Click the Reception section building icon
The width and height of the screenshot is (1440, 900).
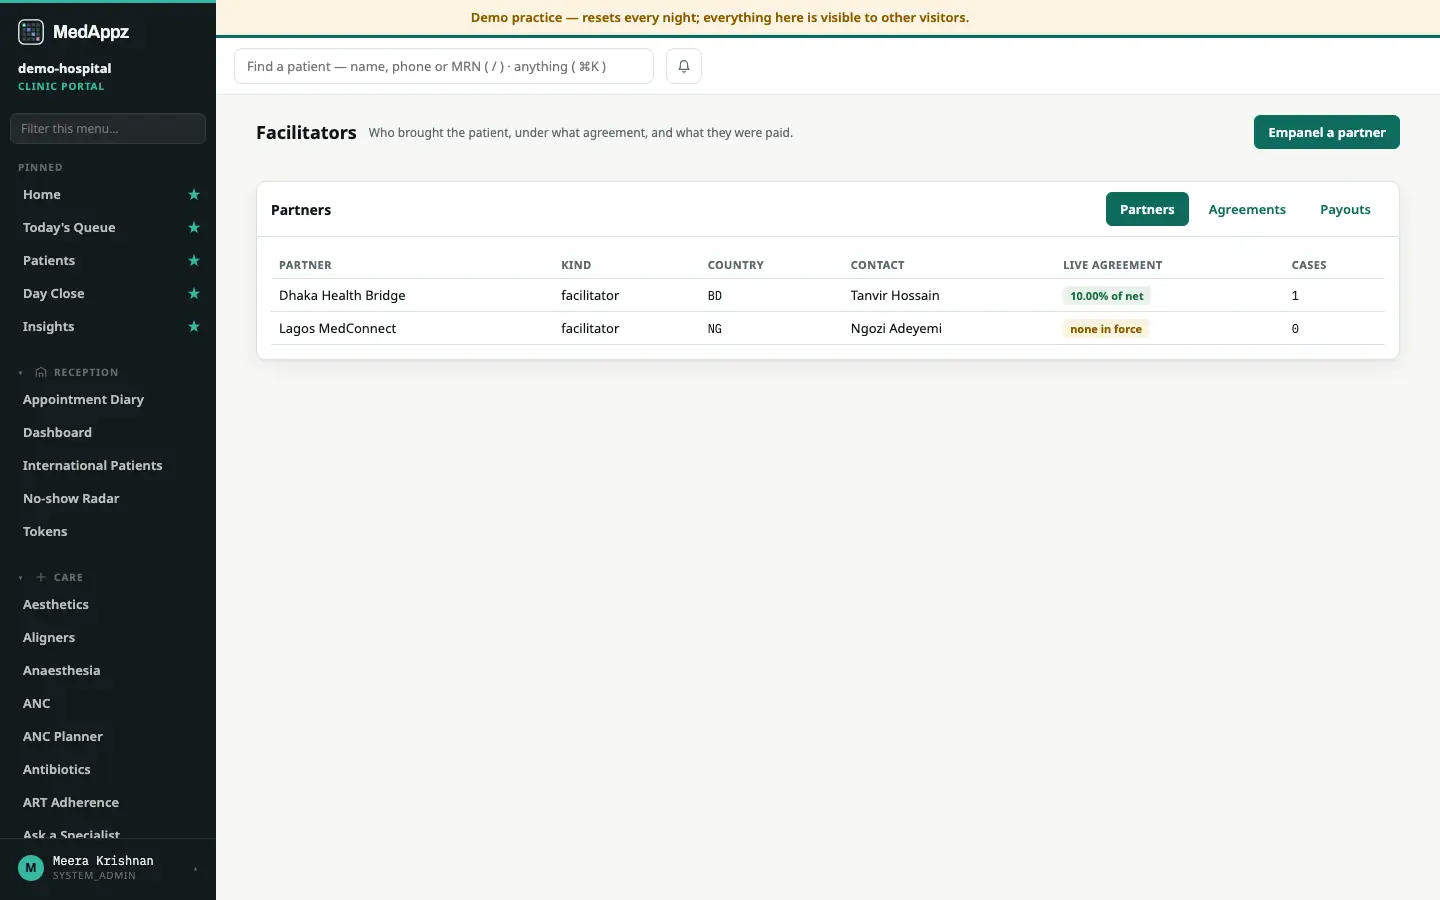click(41, 373)
